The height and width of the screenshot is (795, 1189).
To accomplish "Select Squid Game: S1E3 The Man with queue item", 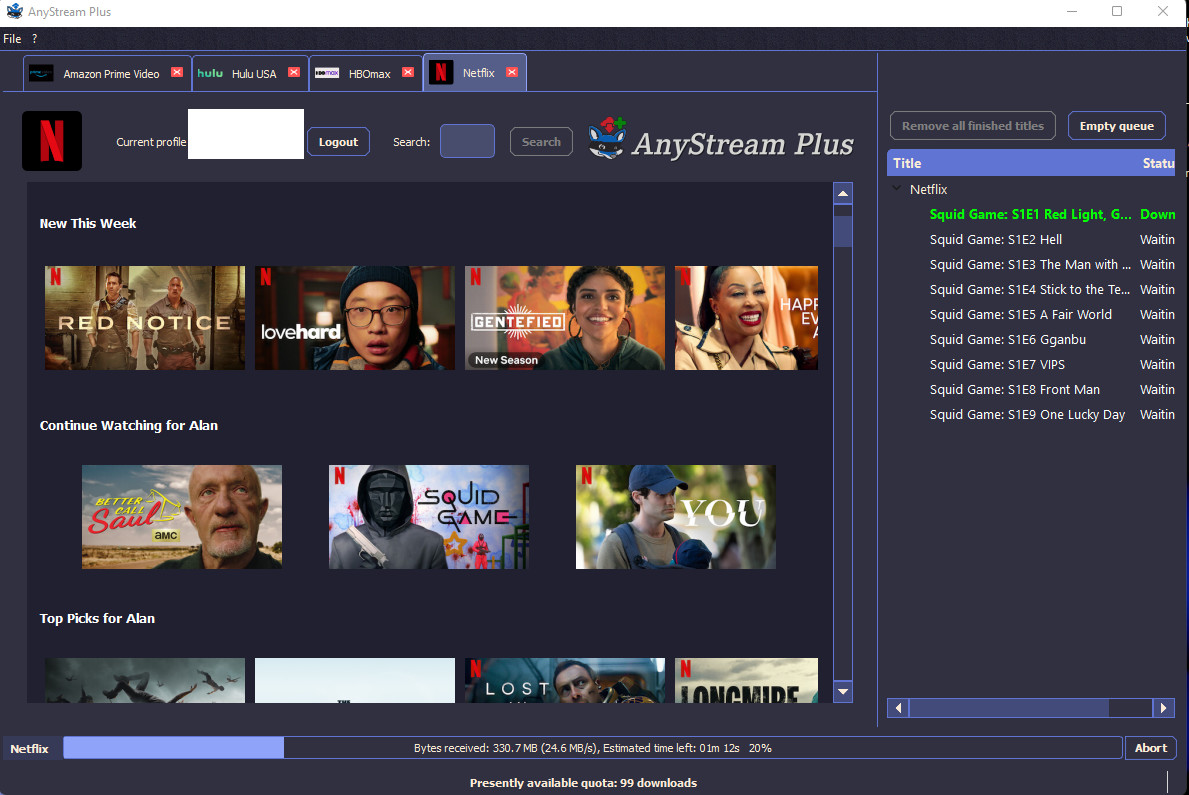I will 1031,265.
